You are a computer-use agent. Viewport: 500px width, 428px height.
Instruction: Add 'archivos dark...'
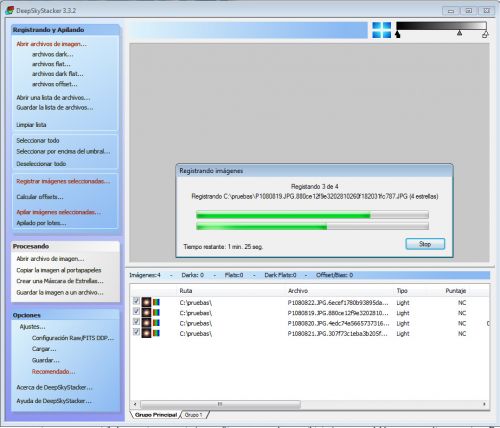pos(53,54)
